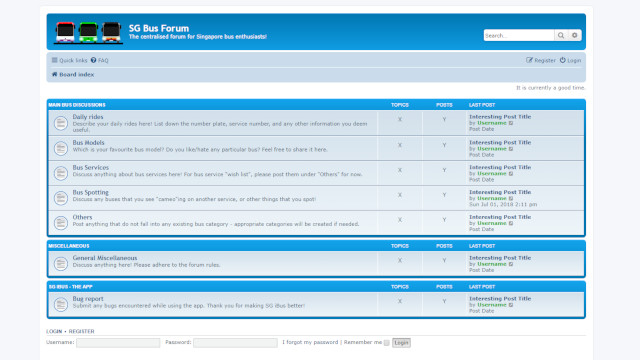Open the Bus Models forum
This screenshot has width=640, height=360.
pyautogui.click(x=89, y=142)
